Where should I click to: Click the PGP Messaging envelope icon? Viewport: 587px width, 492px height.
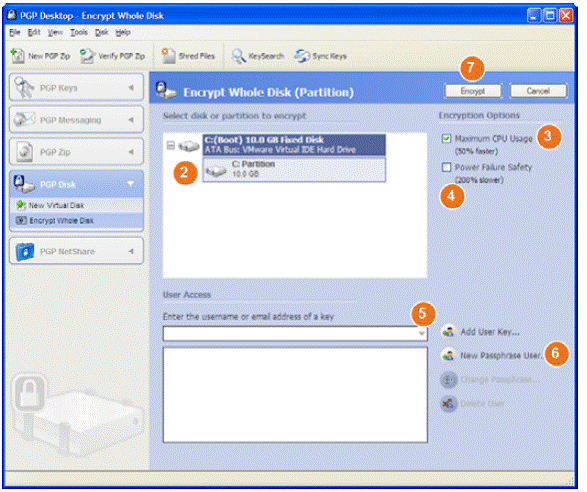(24, 120)
